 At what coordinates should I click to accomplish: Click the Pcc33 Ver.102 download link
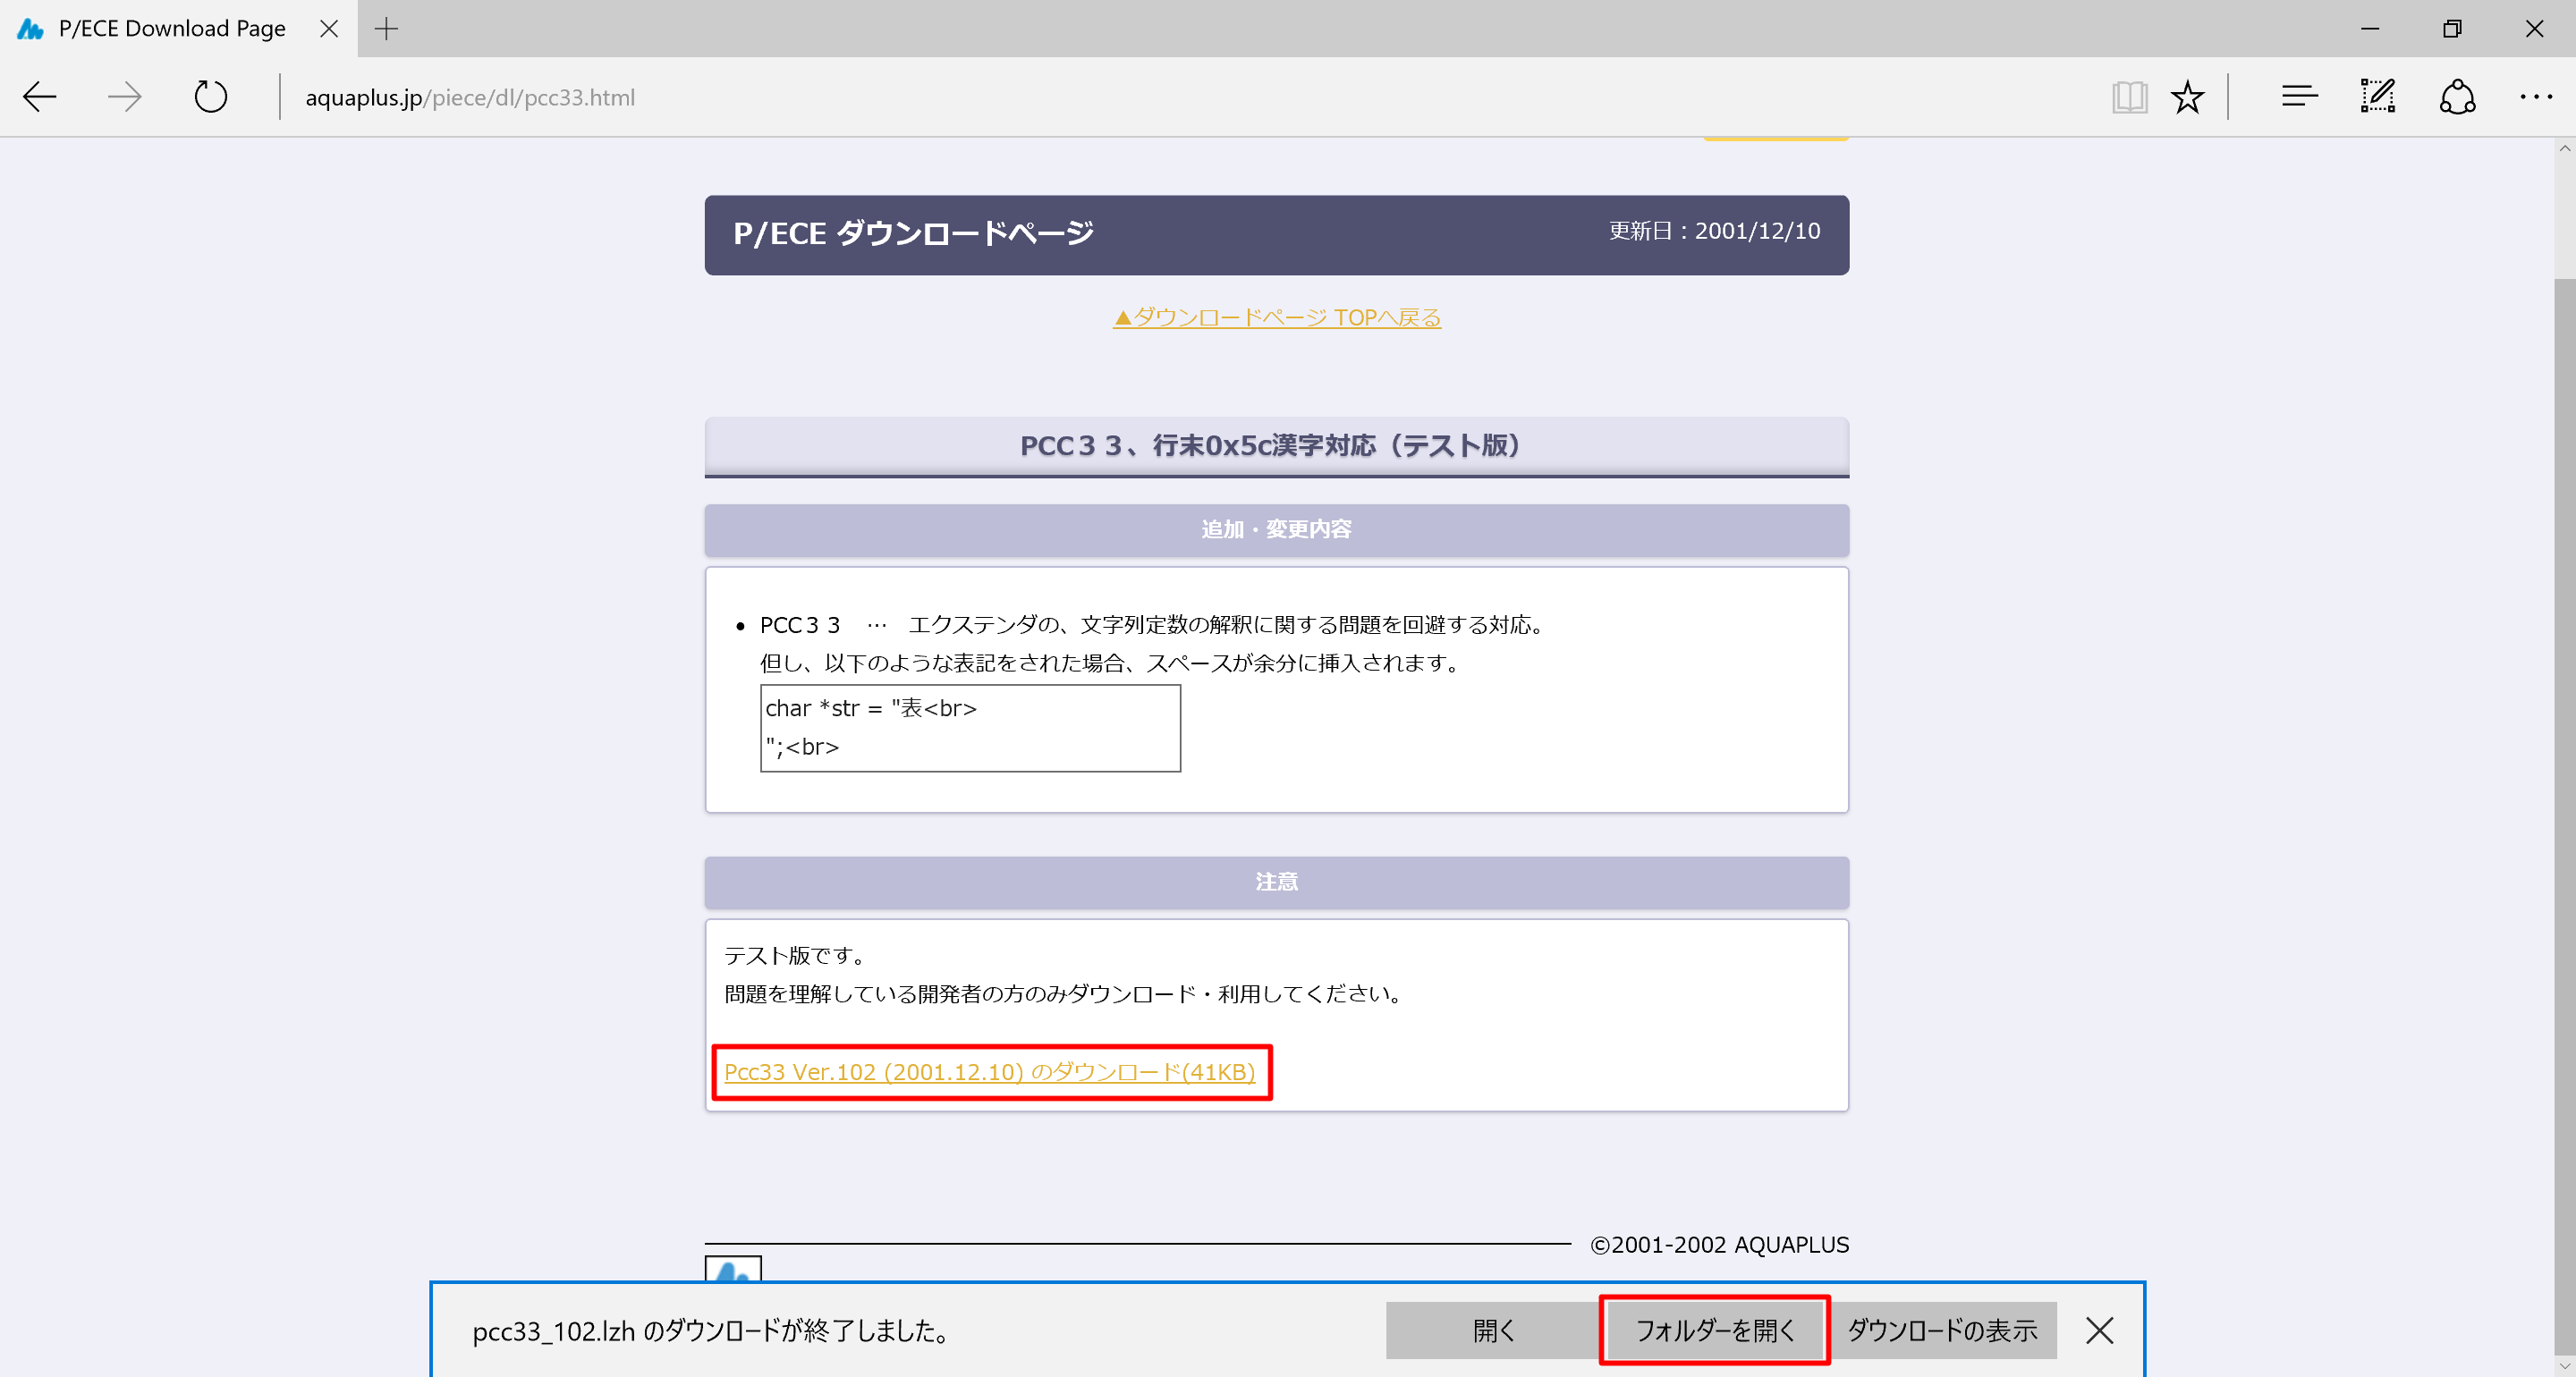tap(989, 1071)
